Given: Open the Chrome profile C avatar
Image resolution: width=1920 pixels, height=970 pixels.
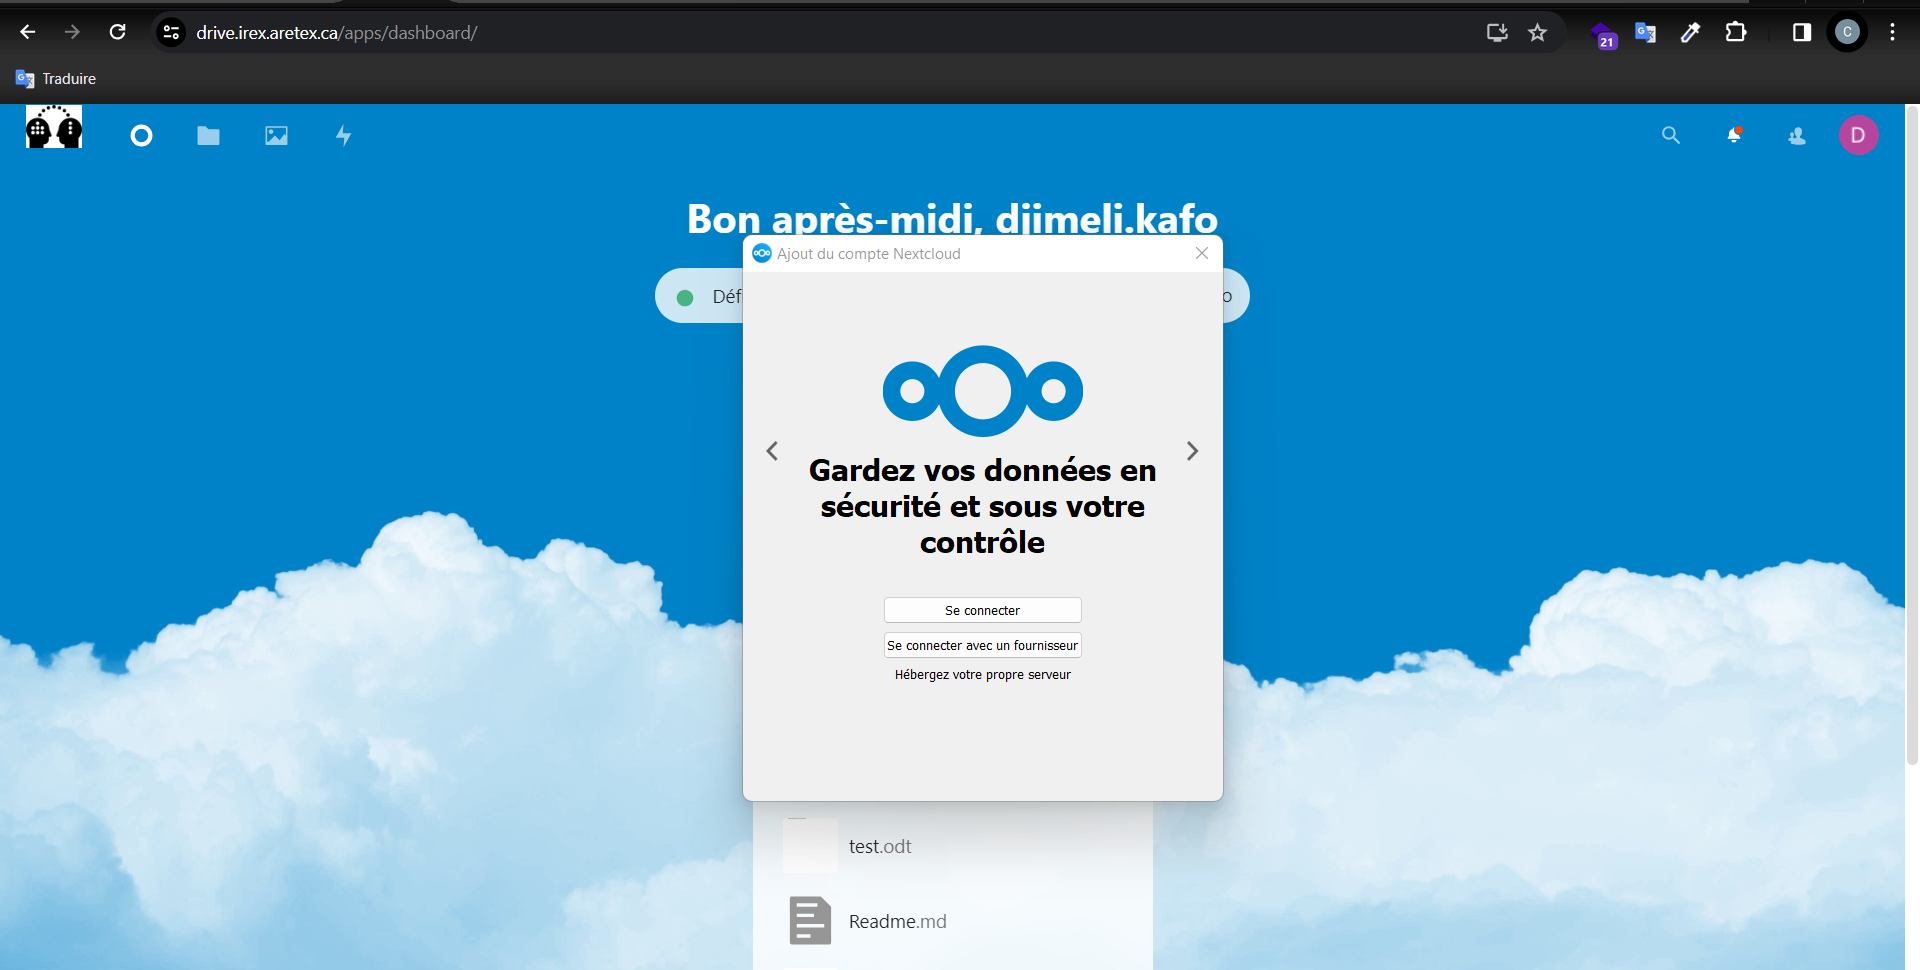Looking at the screenshot, I should click(x=1847, y=32).
